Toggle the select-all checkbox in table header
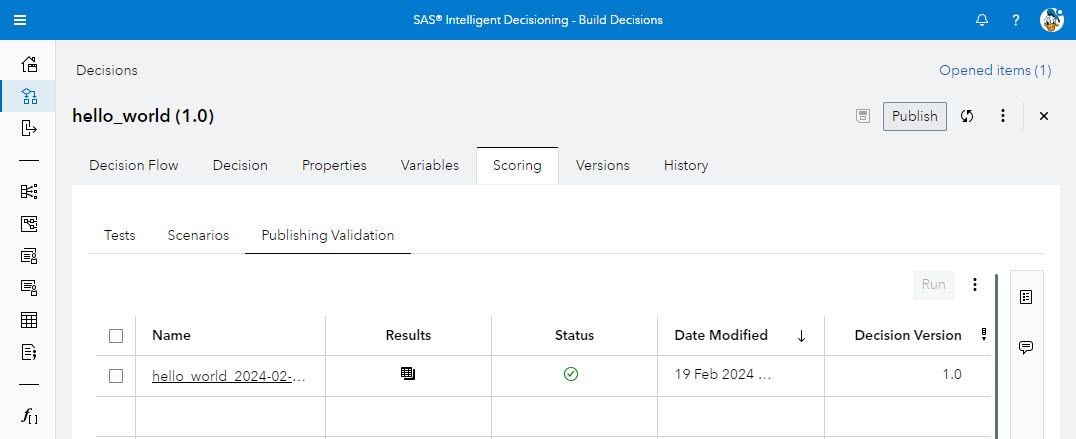Screen dimensions: 1076x439 116,336
